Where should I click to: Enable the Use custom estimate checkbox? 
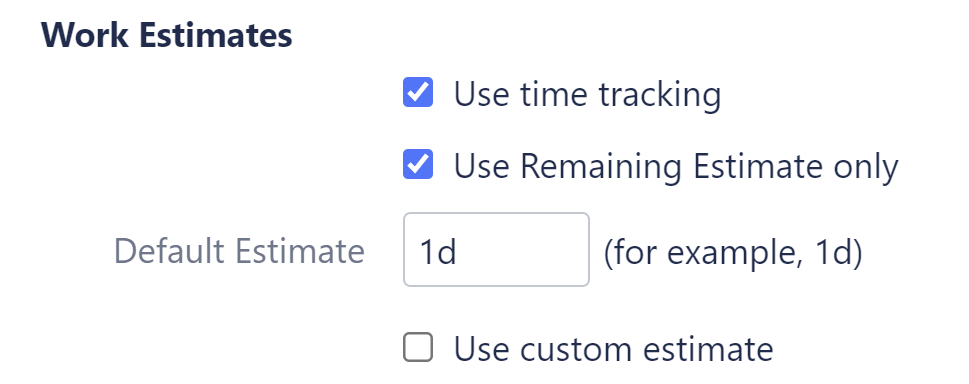(418, 347)
